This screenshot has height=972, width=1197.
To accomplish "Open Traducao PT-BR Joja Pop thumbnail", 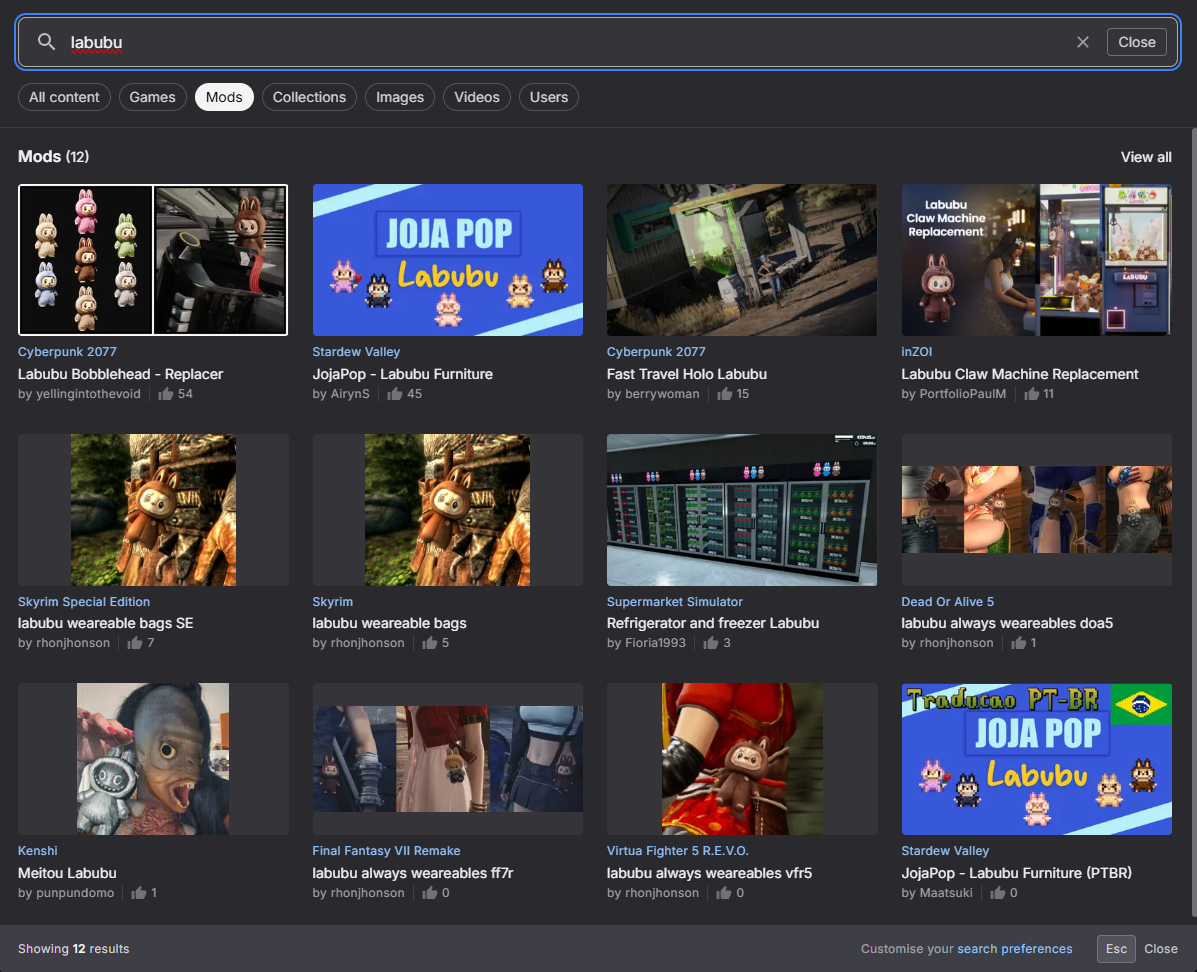I will click(1037, 759).
